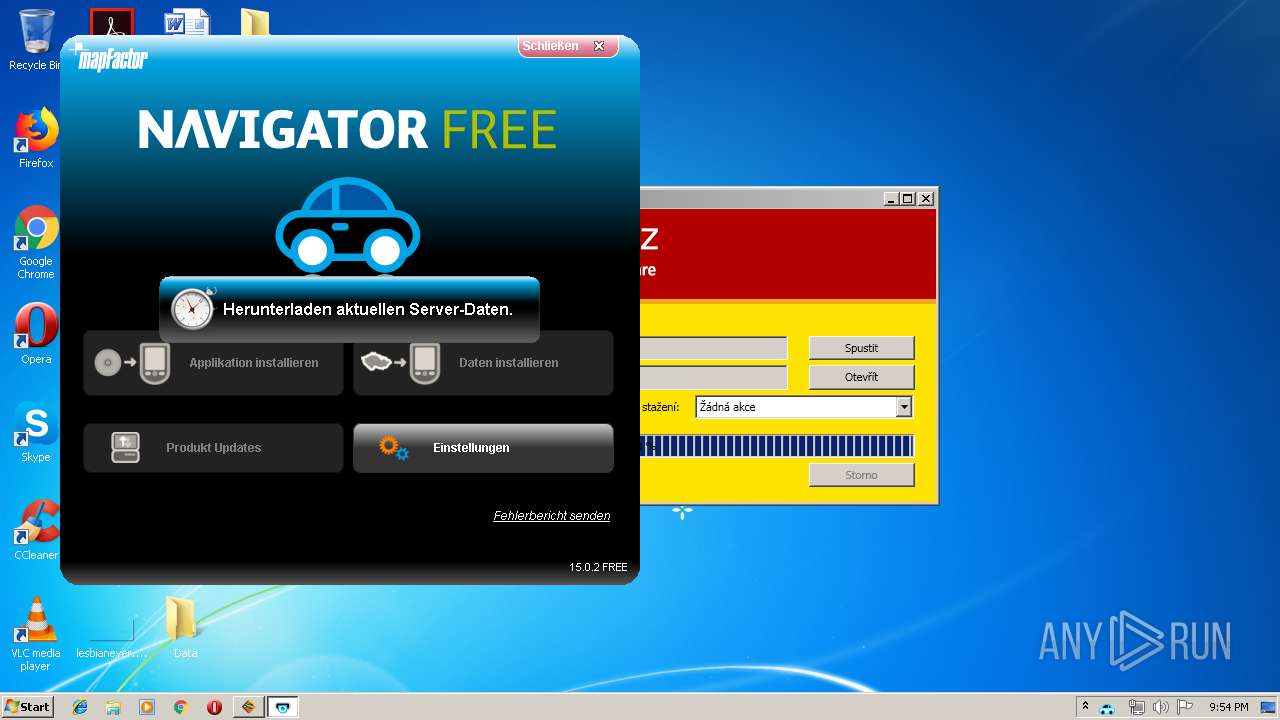Open Firefox desktop shortcut
The width and height of the screenshot is (1280, 720).
coord(36,138)
